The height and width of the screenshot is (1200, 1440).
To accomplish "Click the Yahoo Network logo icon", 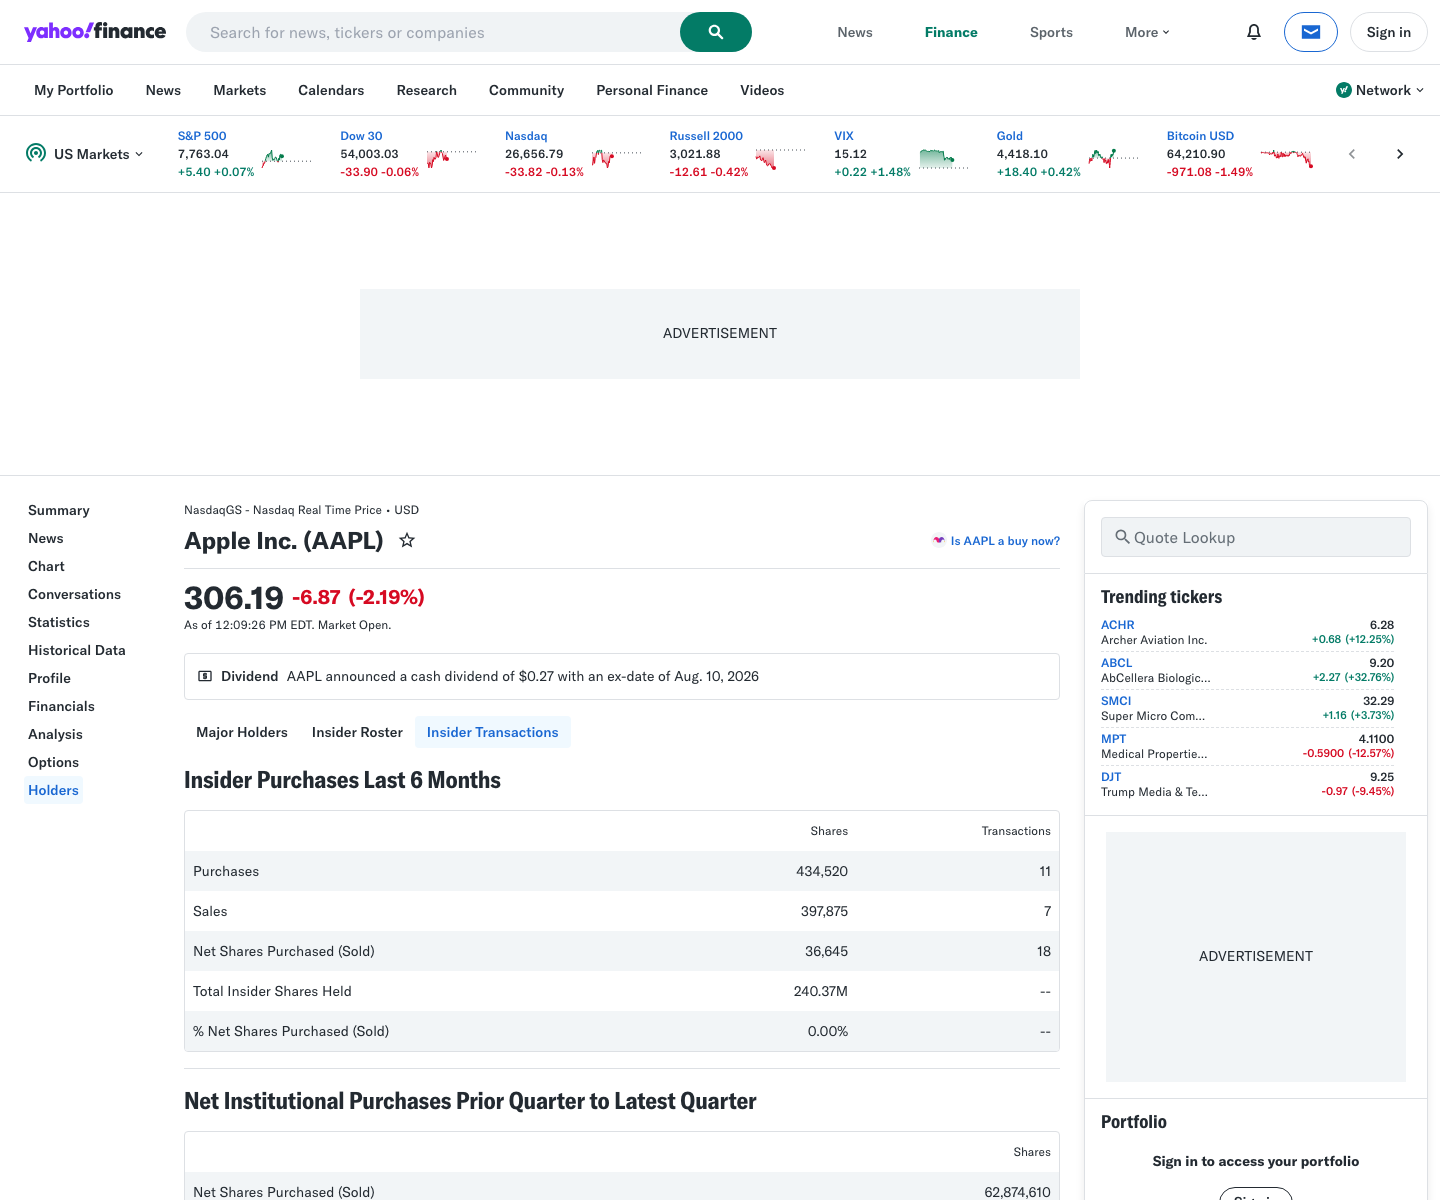I will click(x=1344, y=90).
